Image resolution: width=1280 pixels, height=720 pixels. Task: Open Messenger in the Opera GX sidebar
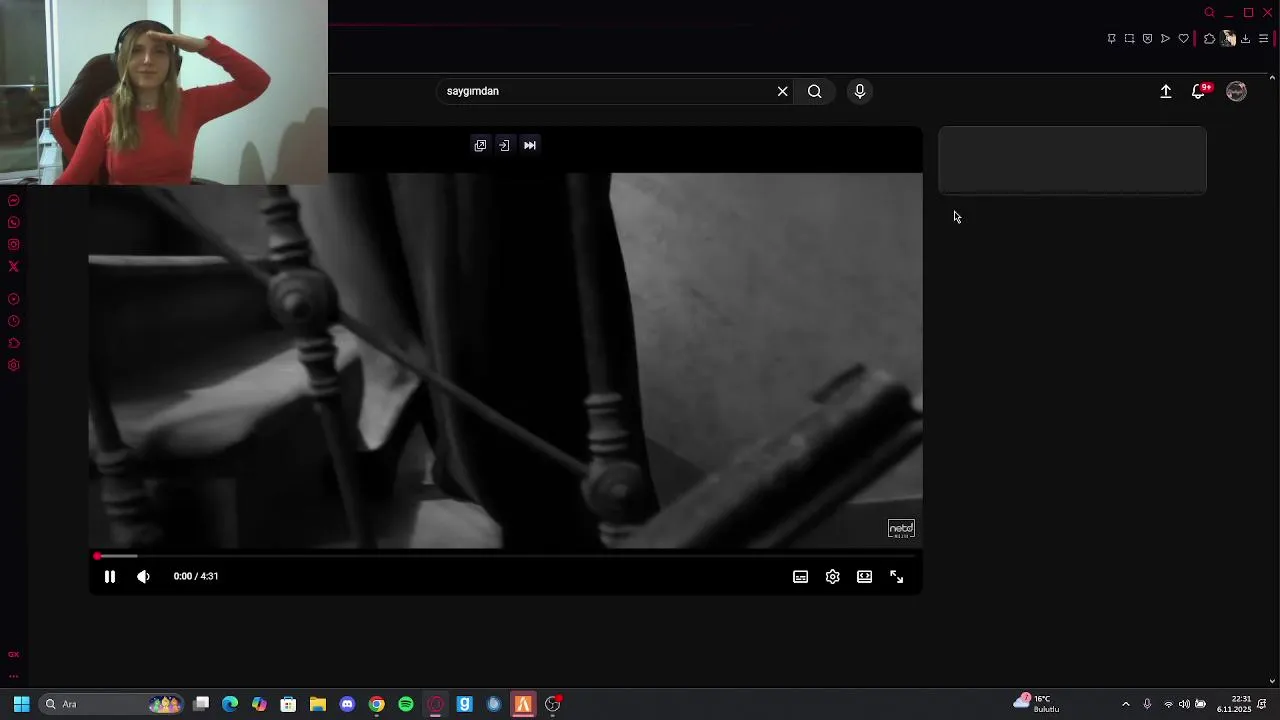(x=14, y=201)
